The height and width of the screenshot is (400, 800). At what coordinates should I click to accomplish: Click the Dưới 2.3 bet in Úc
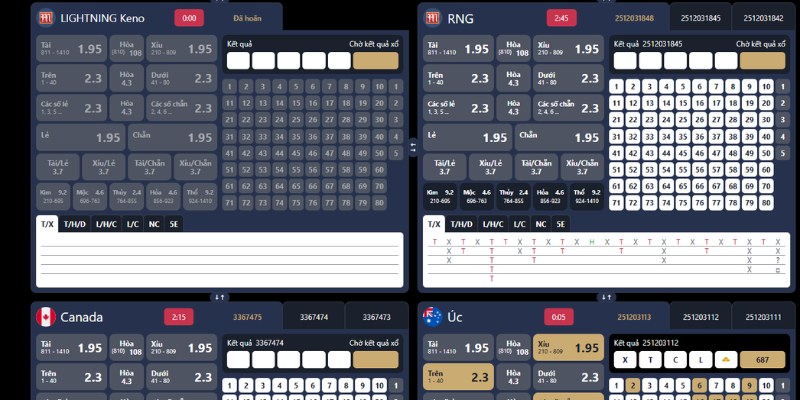568,377
